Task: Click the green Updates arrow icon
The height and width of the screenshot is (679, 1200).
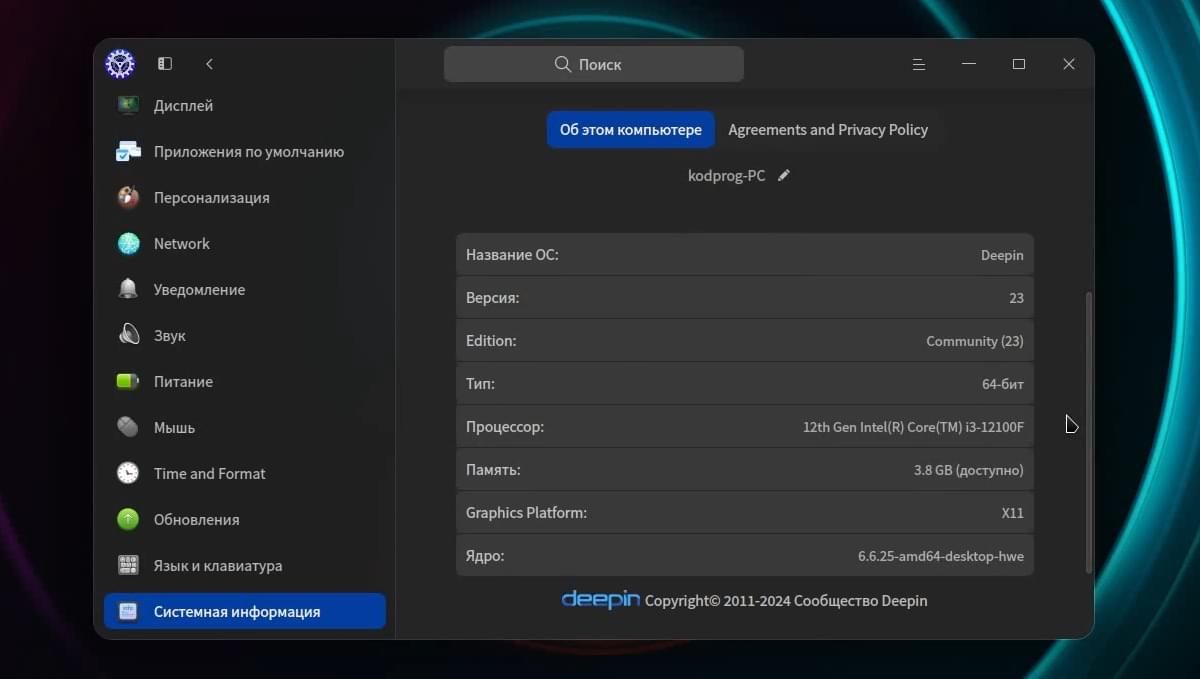Action: [x=128, y=519]
